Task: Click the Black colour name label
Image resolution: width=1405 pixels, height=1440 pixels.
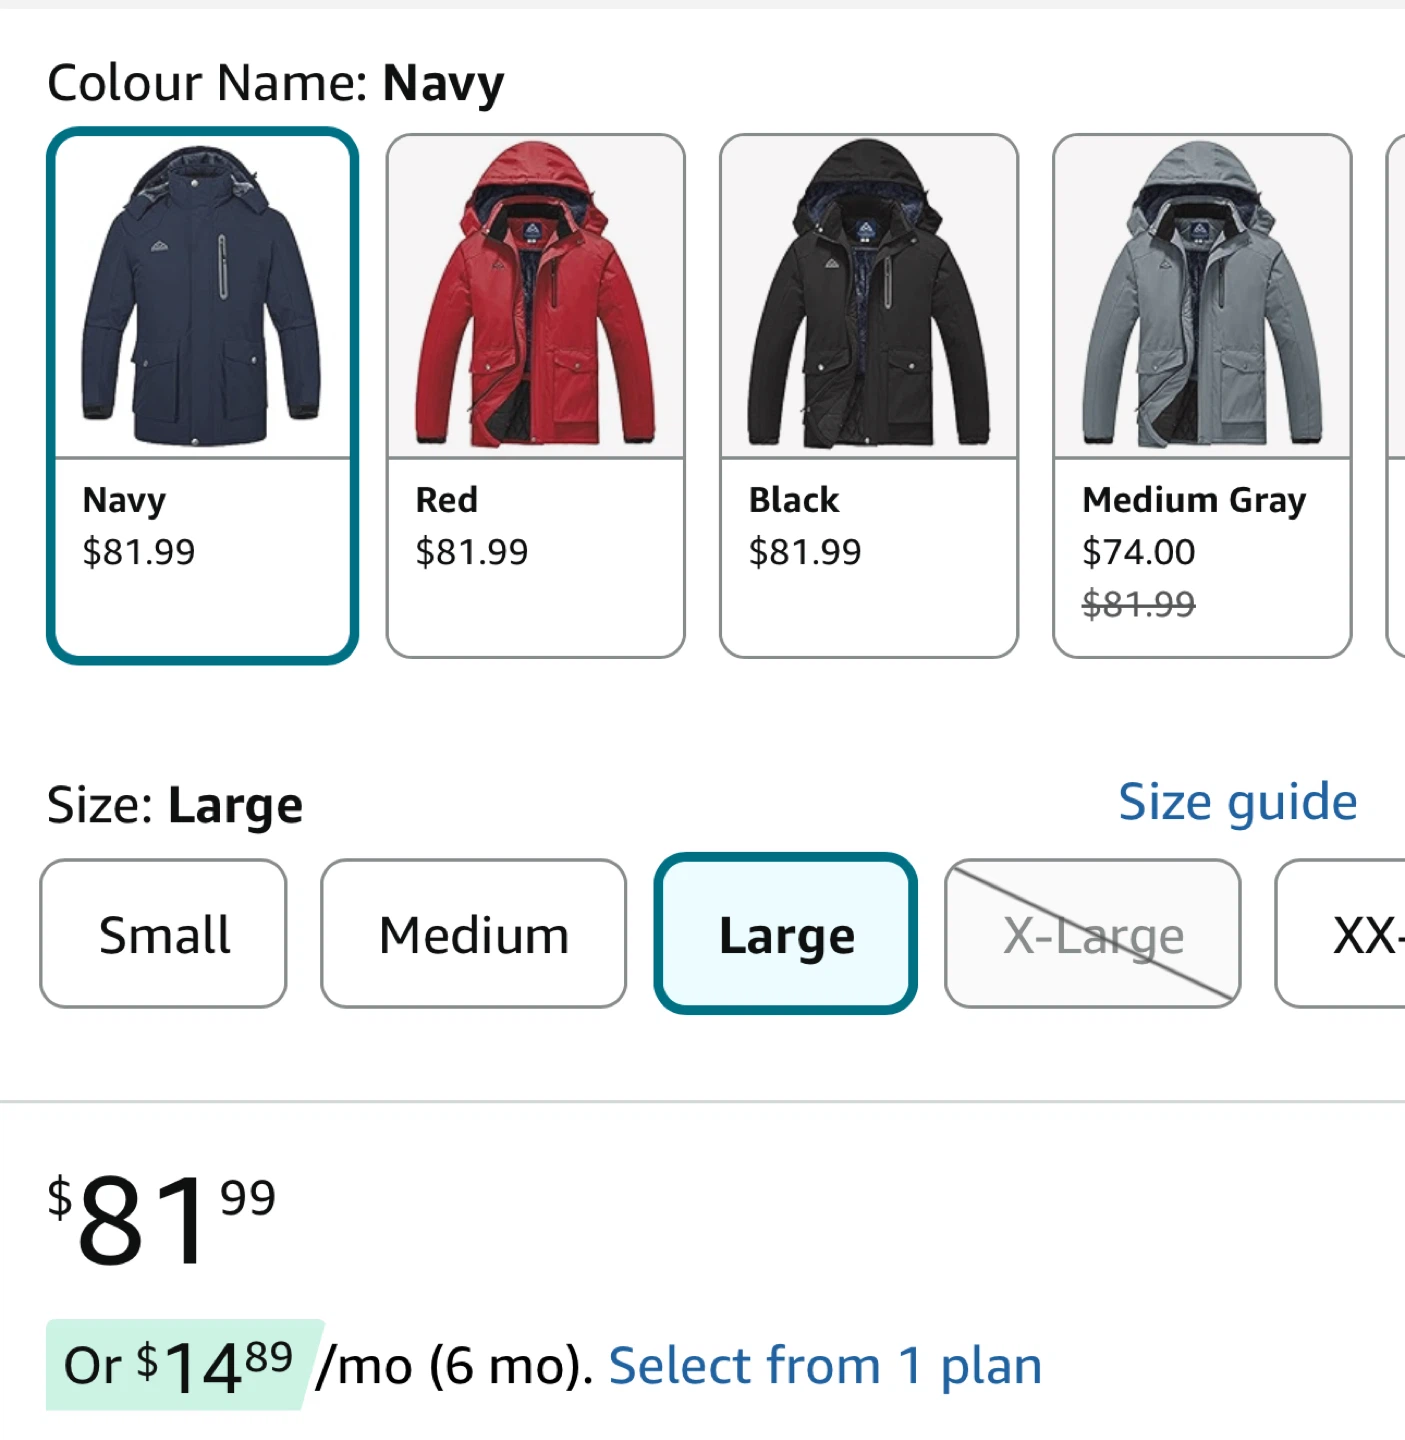Action: click(794, 500)
